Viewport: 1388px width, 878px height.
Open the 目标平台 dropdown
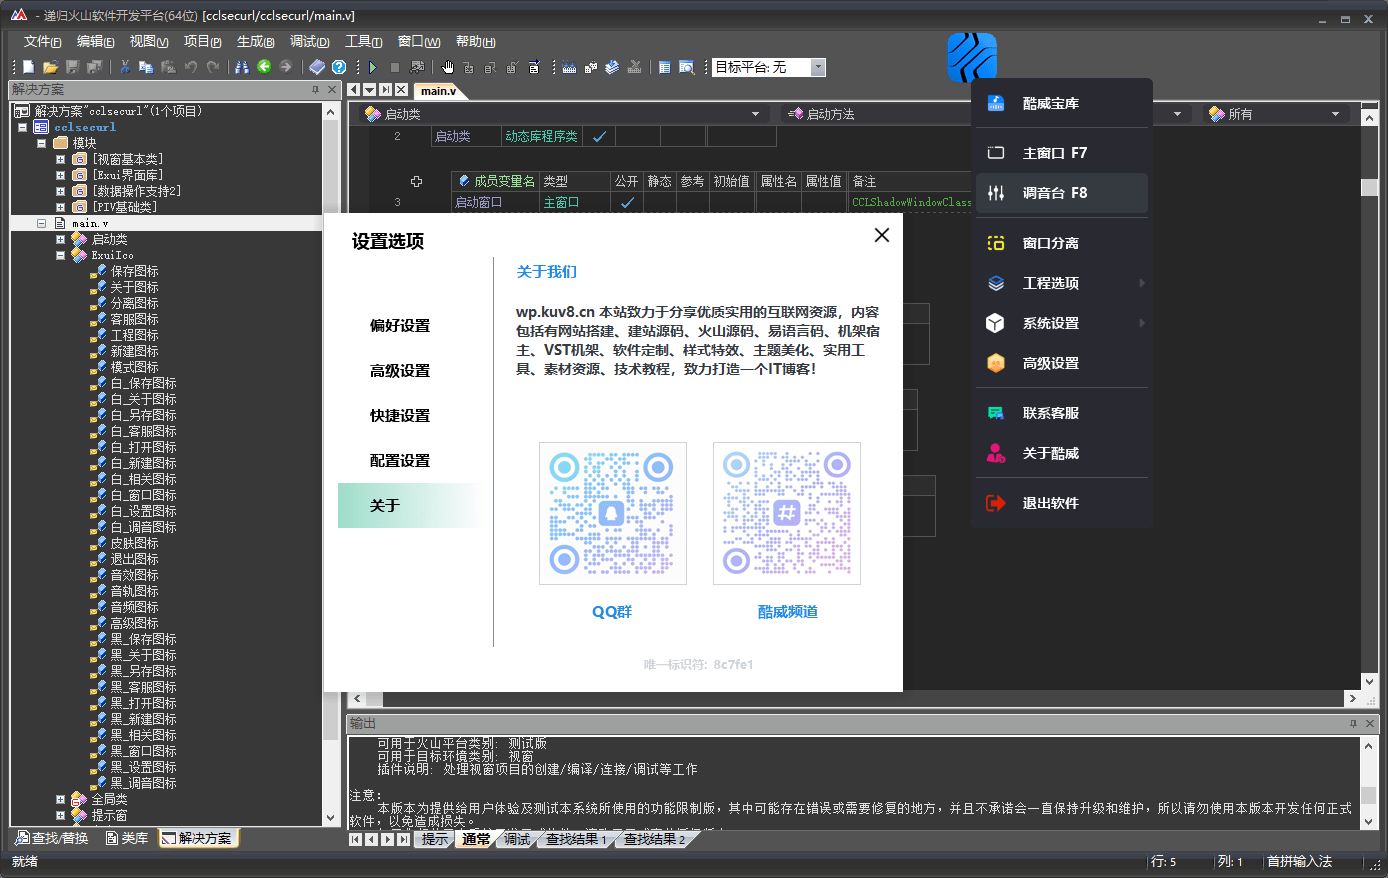pyautogui.click(x=818, y=67)
